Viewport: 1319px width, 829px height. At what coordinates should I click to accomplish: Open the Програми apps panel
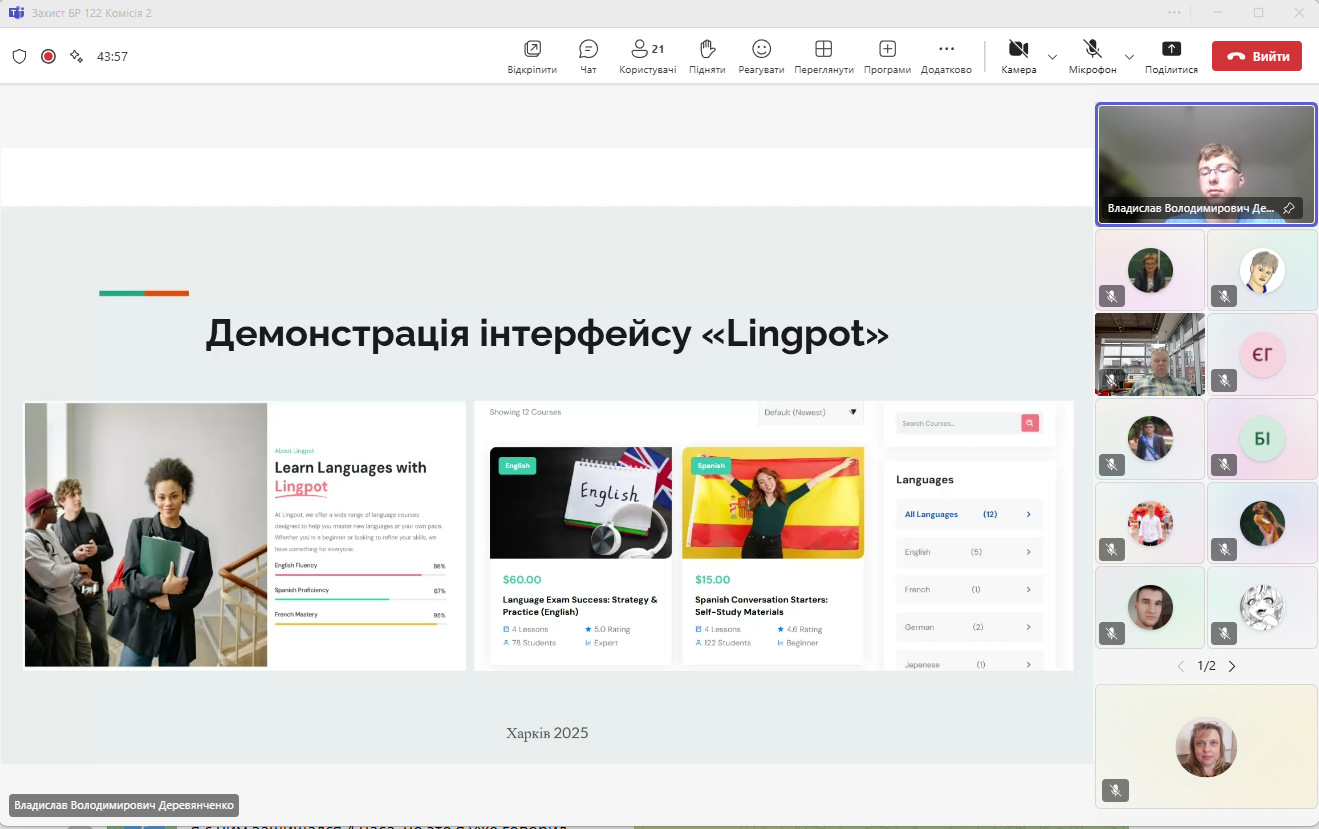(x=887, y=56)
